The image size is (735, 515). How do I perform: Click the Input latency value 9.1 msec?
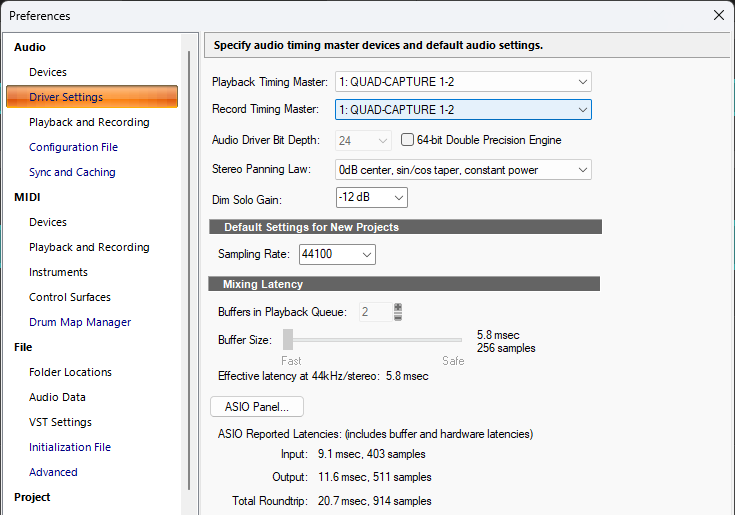click(372, 454)
